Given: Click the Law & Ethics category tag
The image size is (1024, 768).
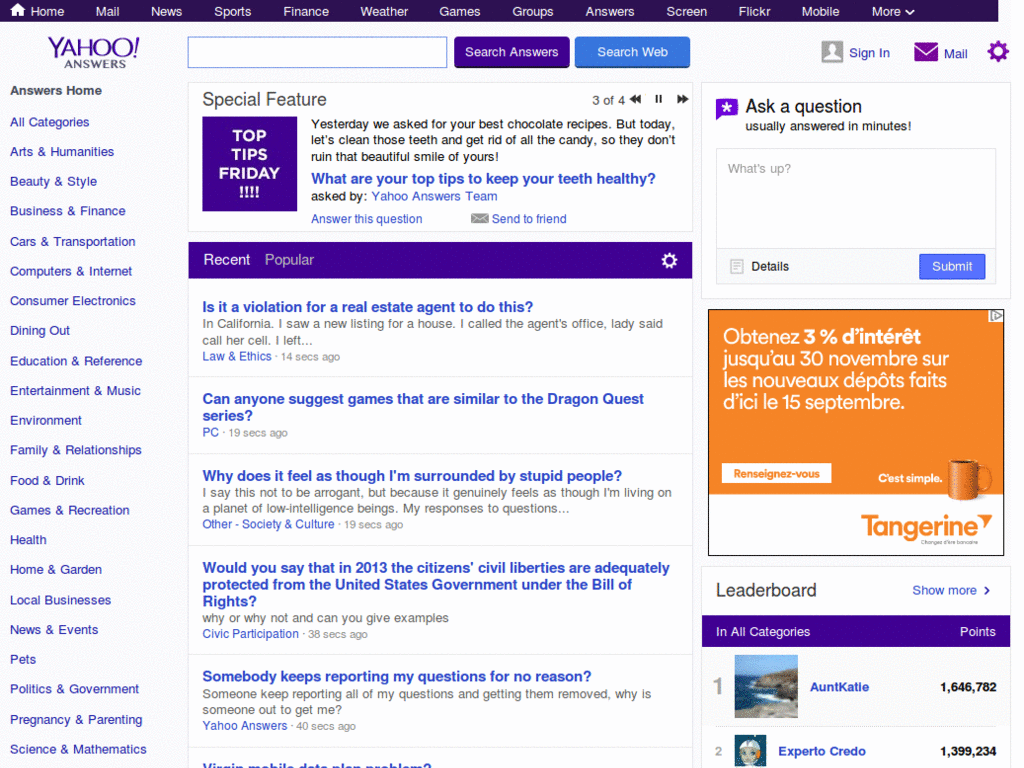Looking at the screenshot, I should pyautogui.click(x=237, y=357).
